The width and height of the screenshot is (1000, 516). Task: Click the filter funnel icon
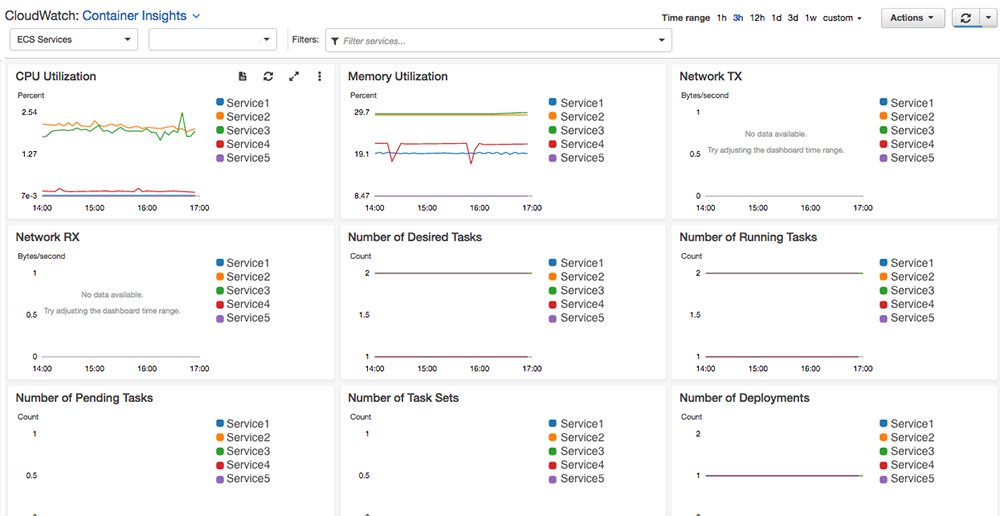click(x=334, y=40)
